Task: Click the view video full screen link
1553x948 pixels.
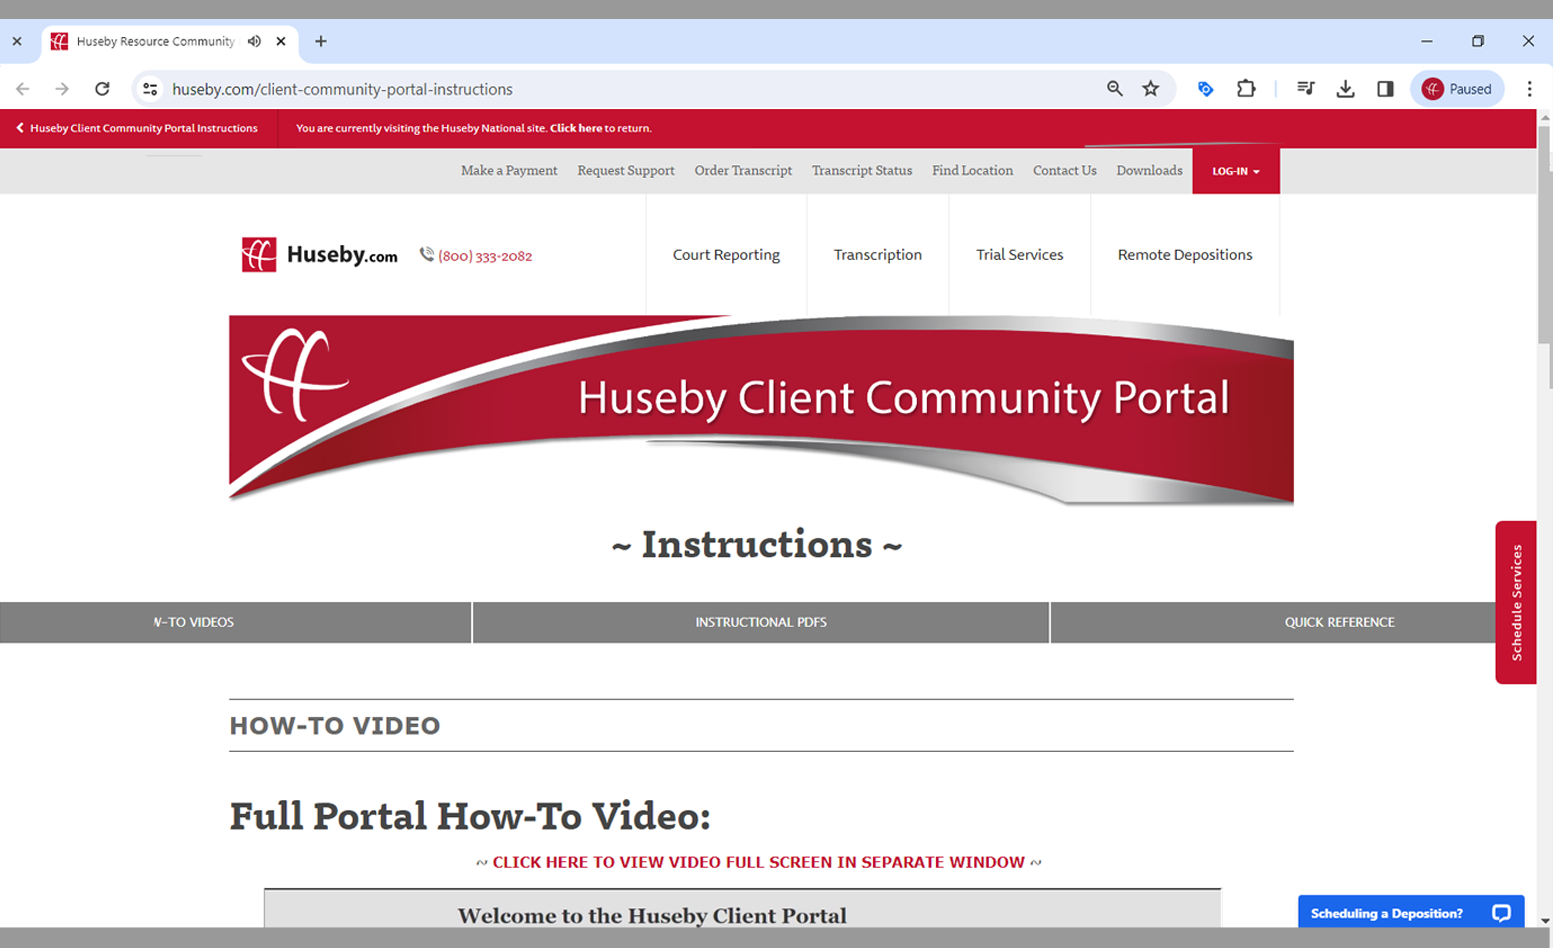Action: [758, 862]
